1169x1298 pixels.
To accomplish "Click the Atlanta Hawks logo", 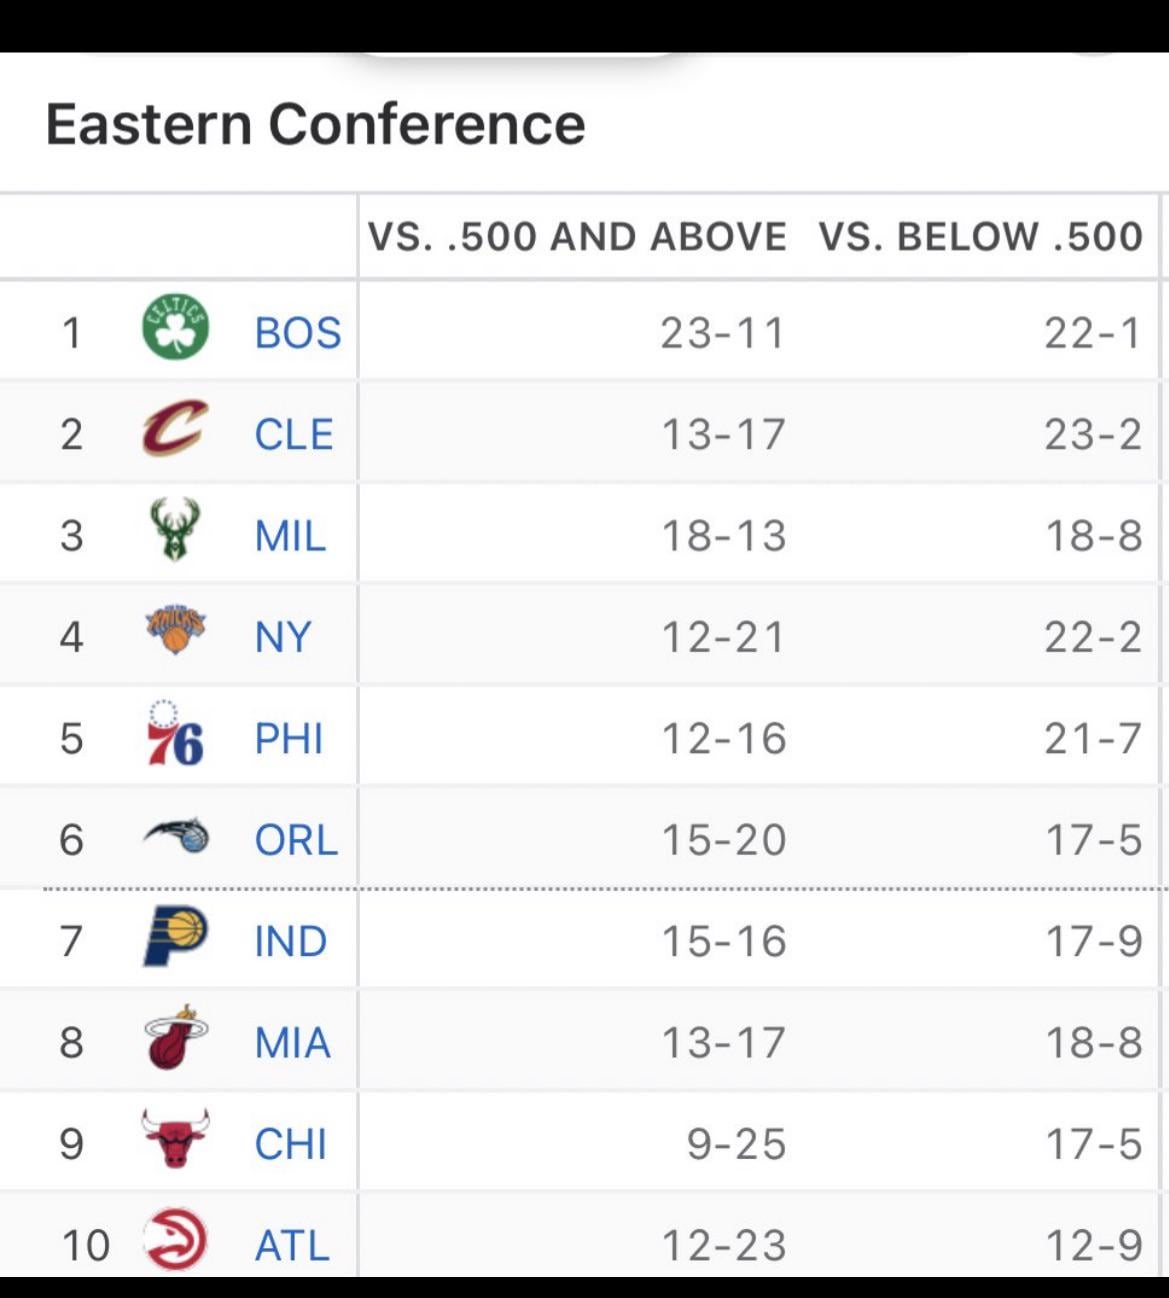I will [x=175, y=1240].
